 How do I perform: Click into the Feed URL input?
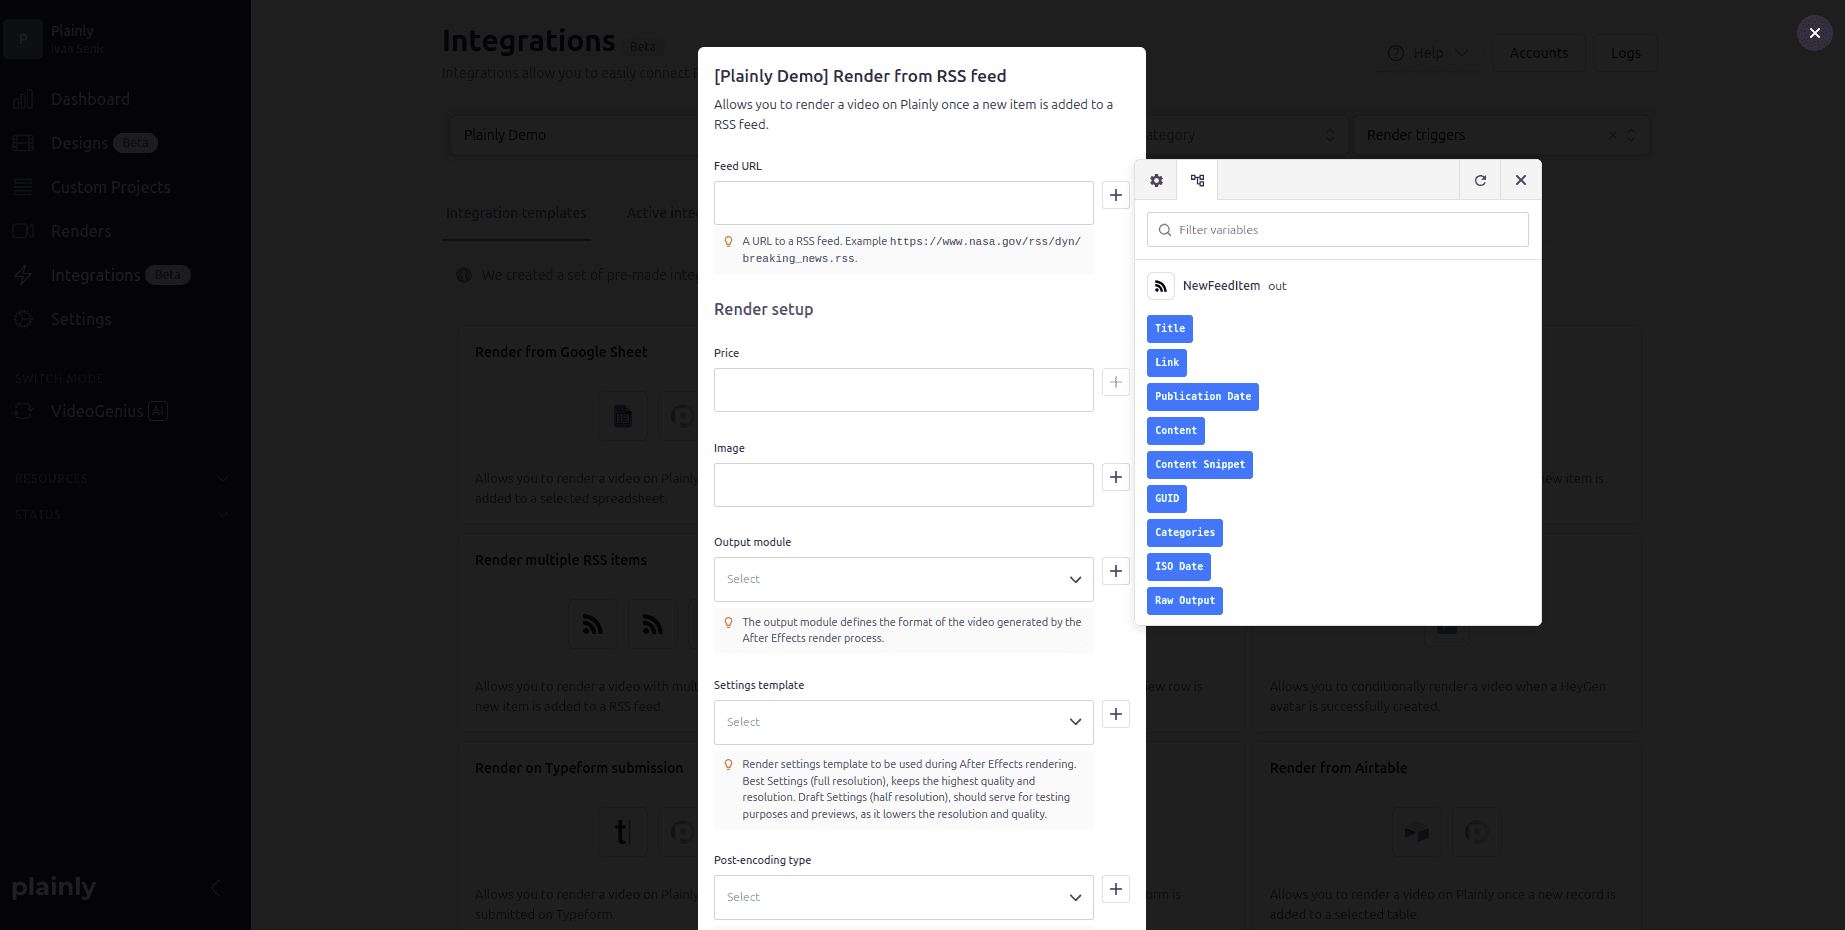[904, 203]
